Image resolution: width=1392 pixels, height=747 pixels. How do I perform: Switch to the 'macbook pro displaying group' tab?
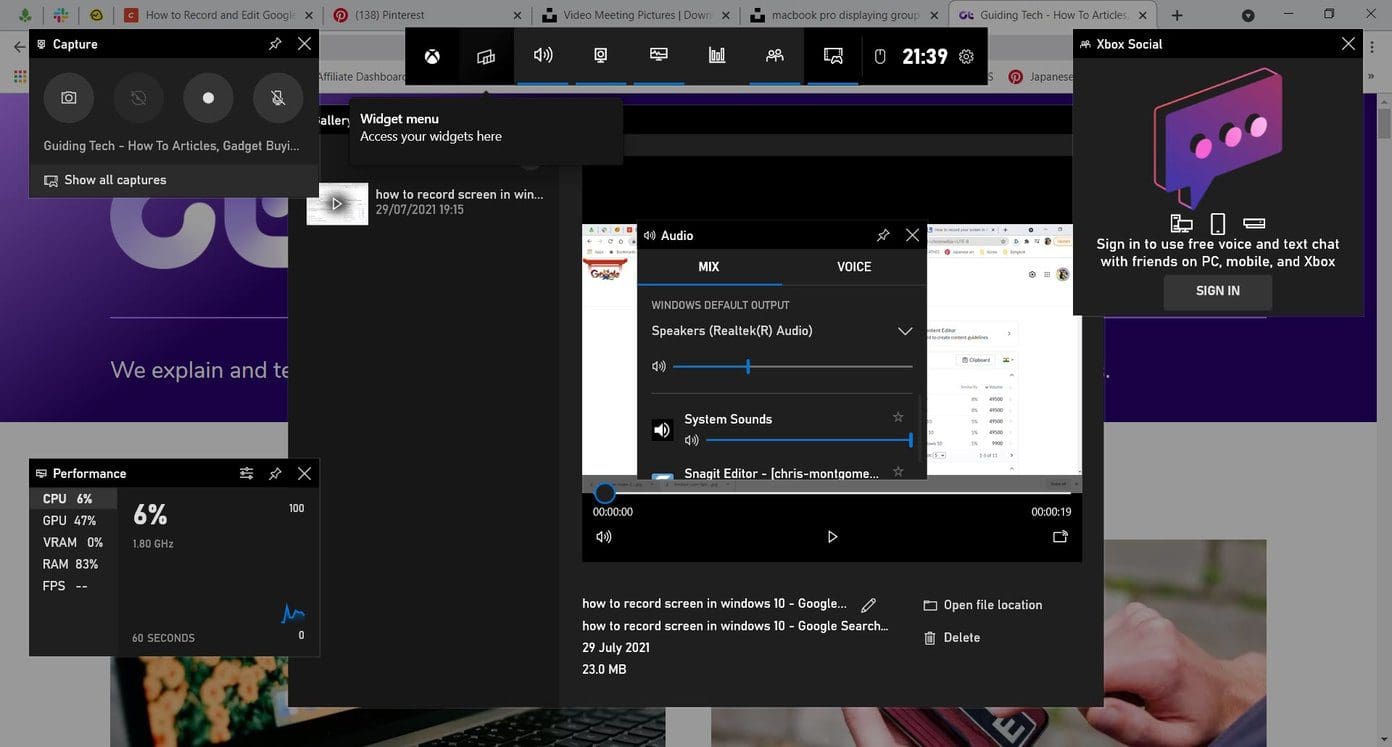pyautogui.click(x=846, y=15)
